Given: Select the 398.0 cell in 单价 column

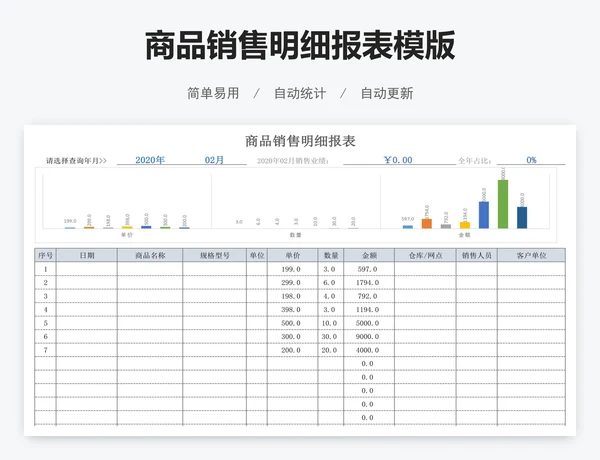Looking at the screenshot, I should point(292,310).
